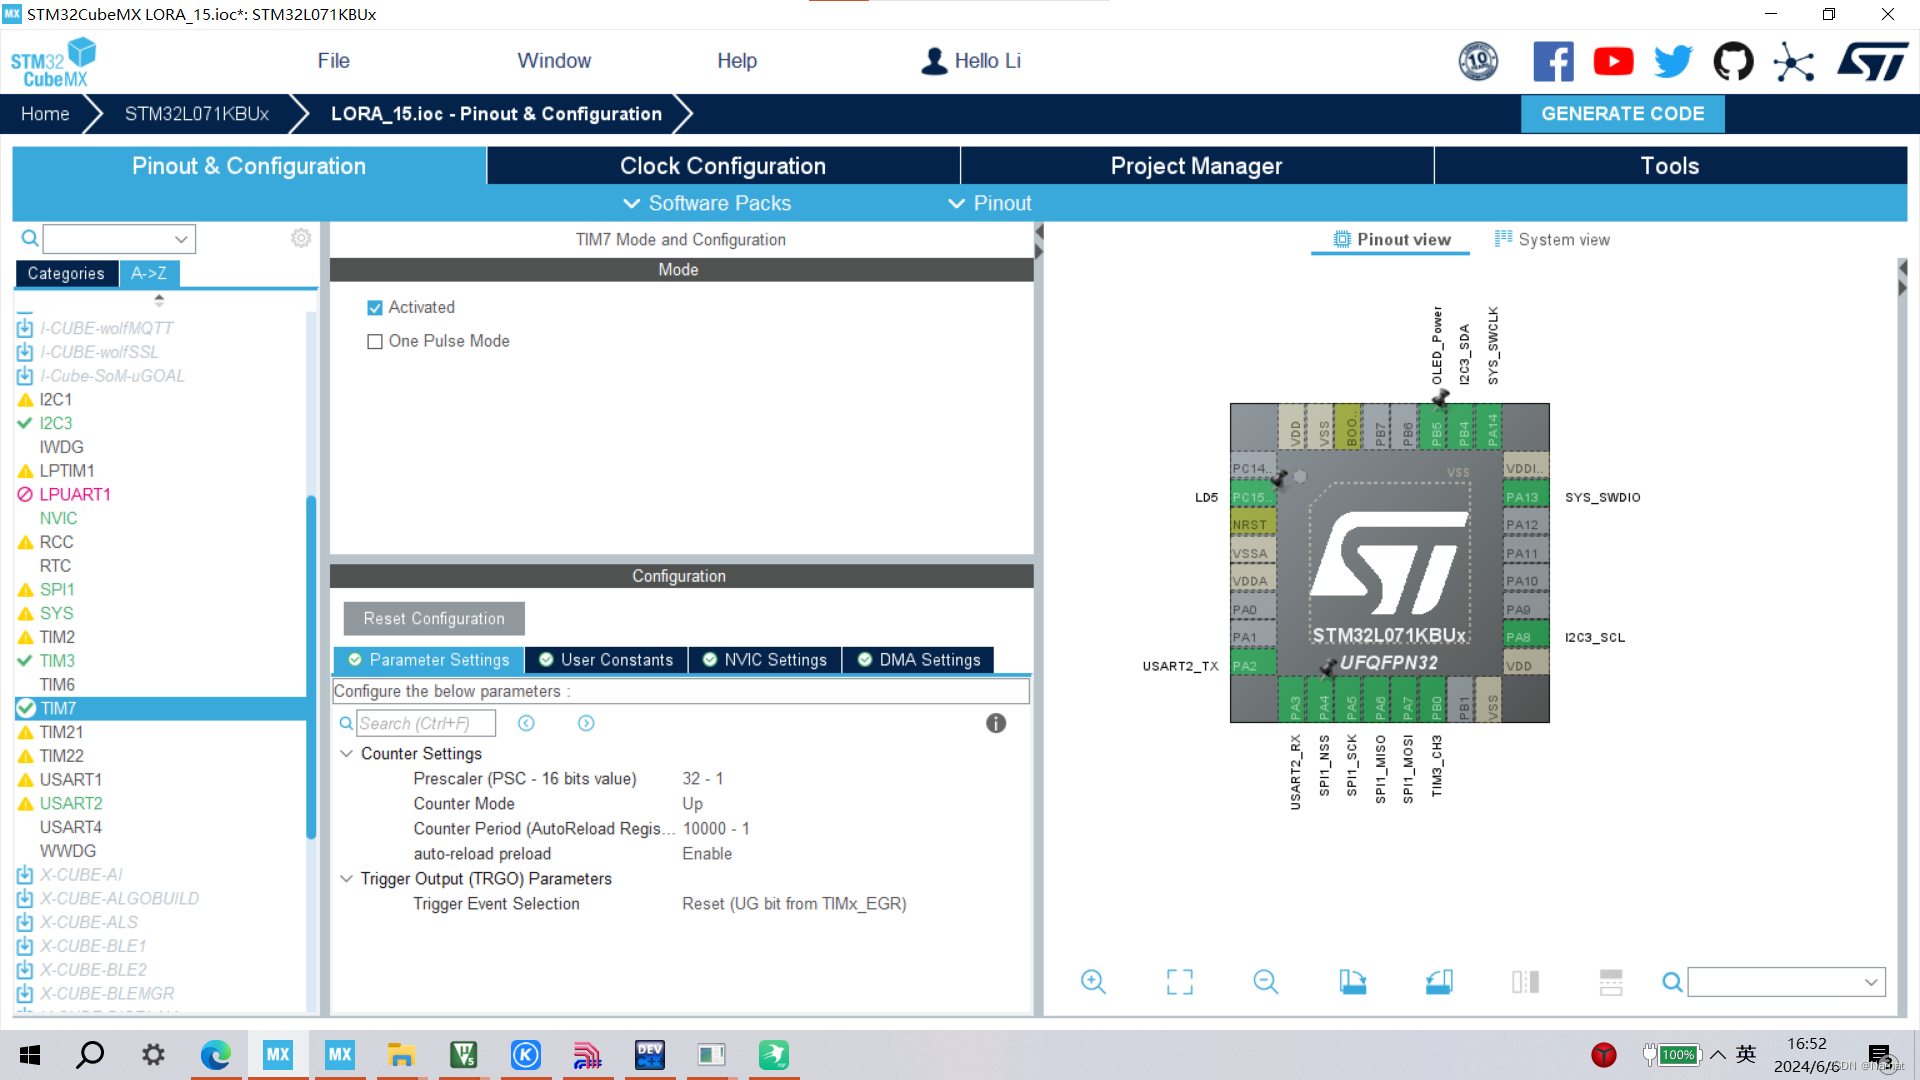
Task: Open the Tools tab
Action: click(x=1670, y=166)
